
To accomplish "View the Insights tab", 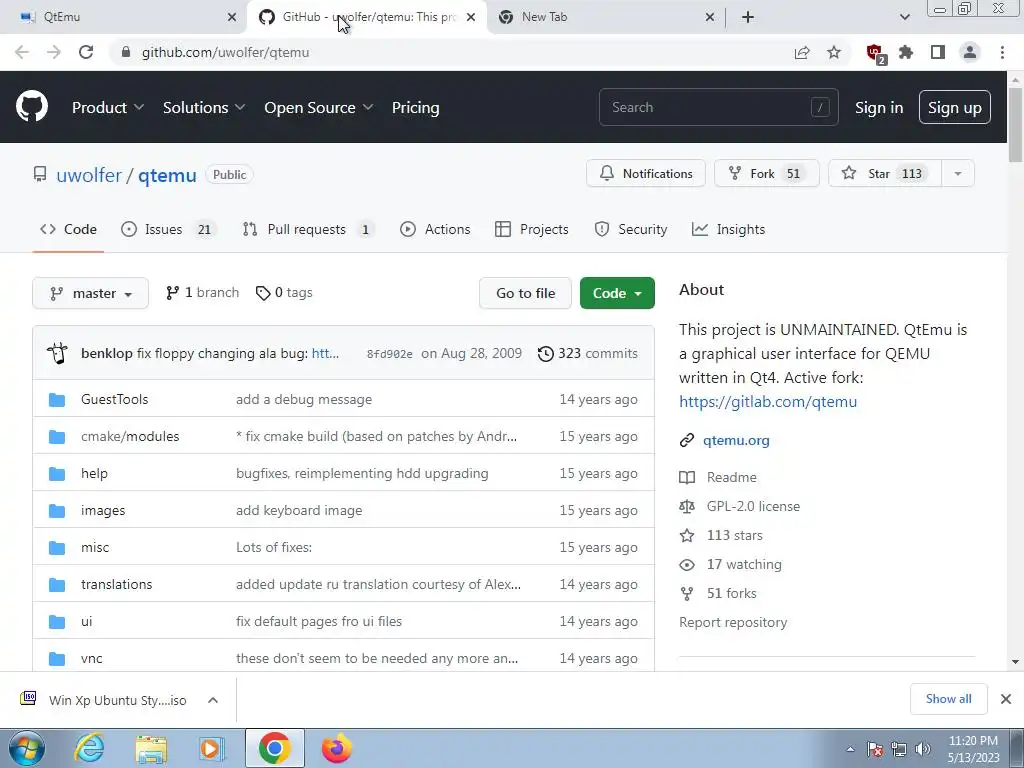I will [x=728, y=229].
